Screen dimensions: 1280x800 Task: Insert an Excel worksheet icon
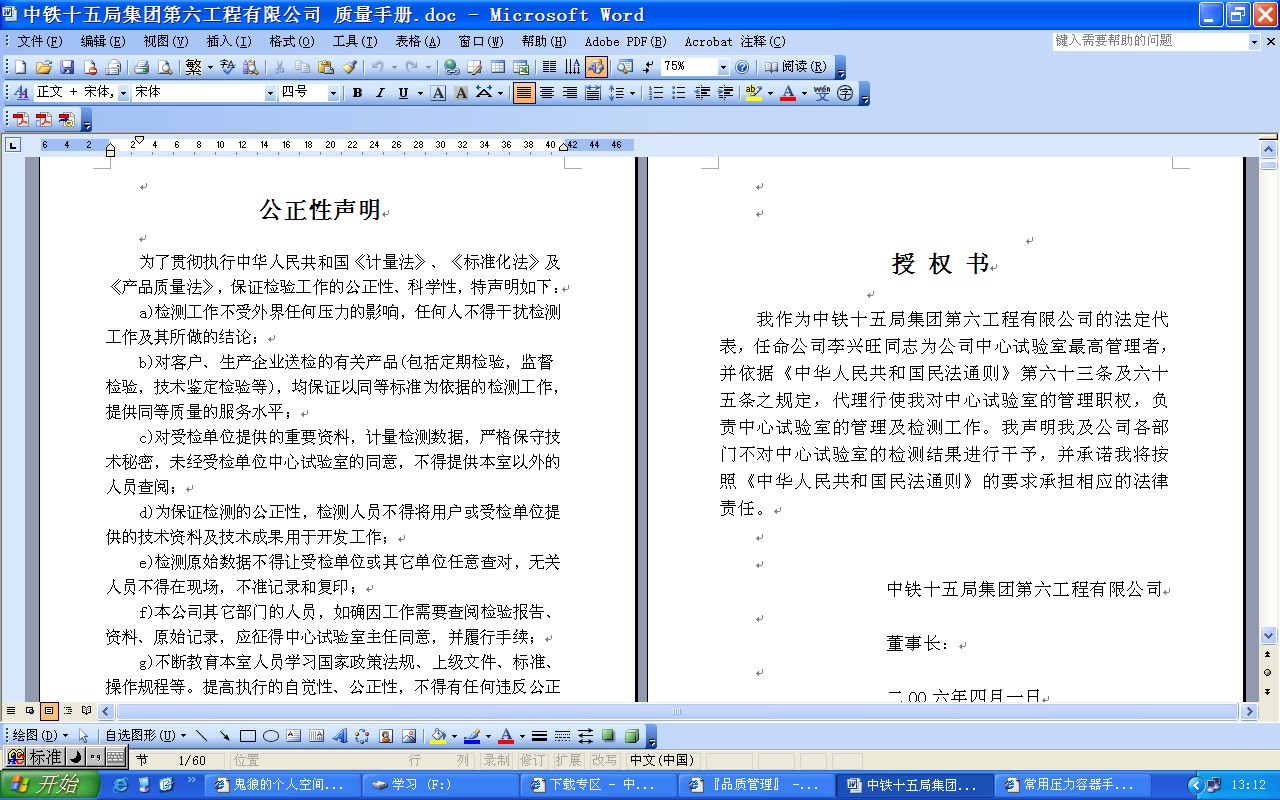click(x=521, y=67)
